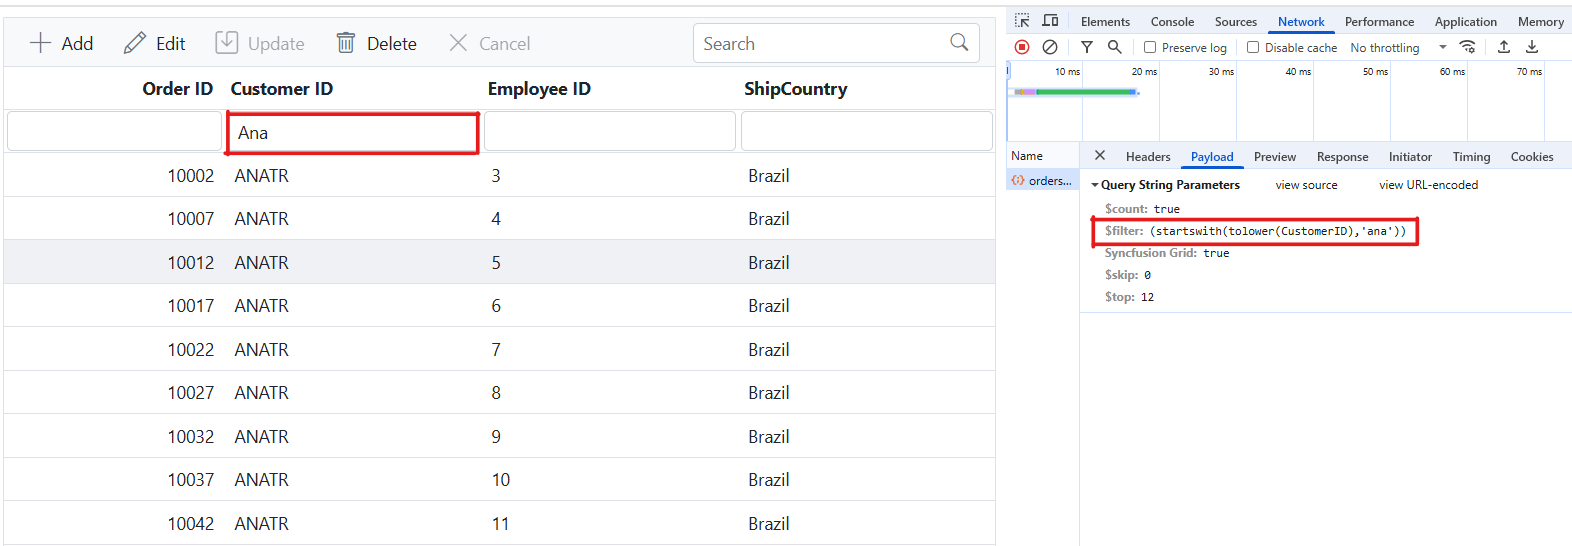
Task: Import HAR file with upload arrow icon
Action: 1504,47
